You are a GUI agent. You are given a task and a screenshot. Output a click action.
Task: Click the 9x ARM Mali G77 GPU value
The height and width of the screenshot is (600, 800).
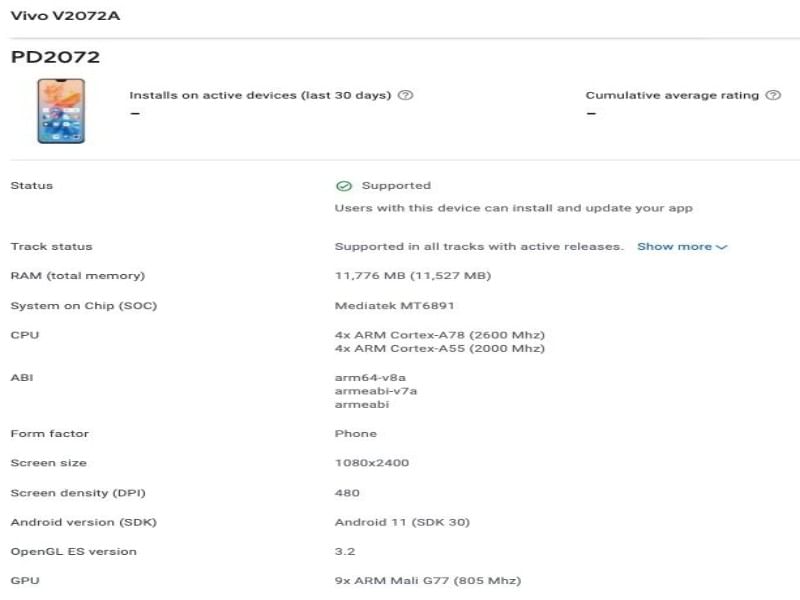click(428, 581)
